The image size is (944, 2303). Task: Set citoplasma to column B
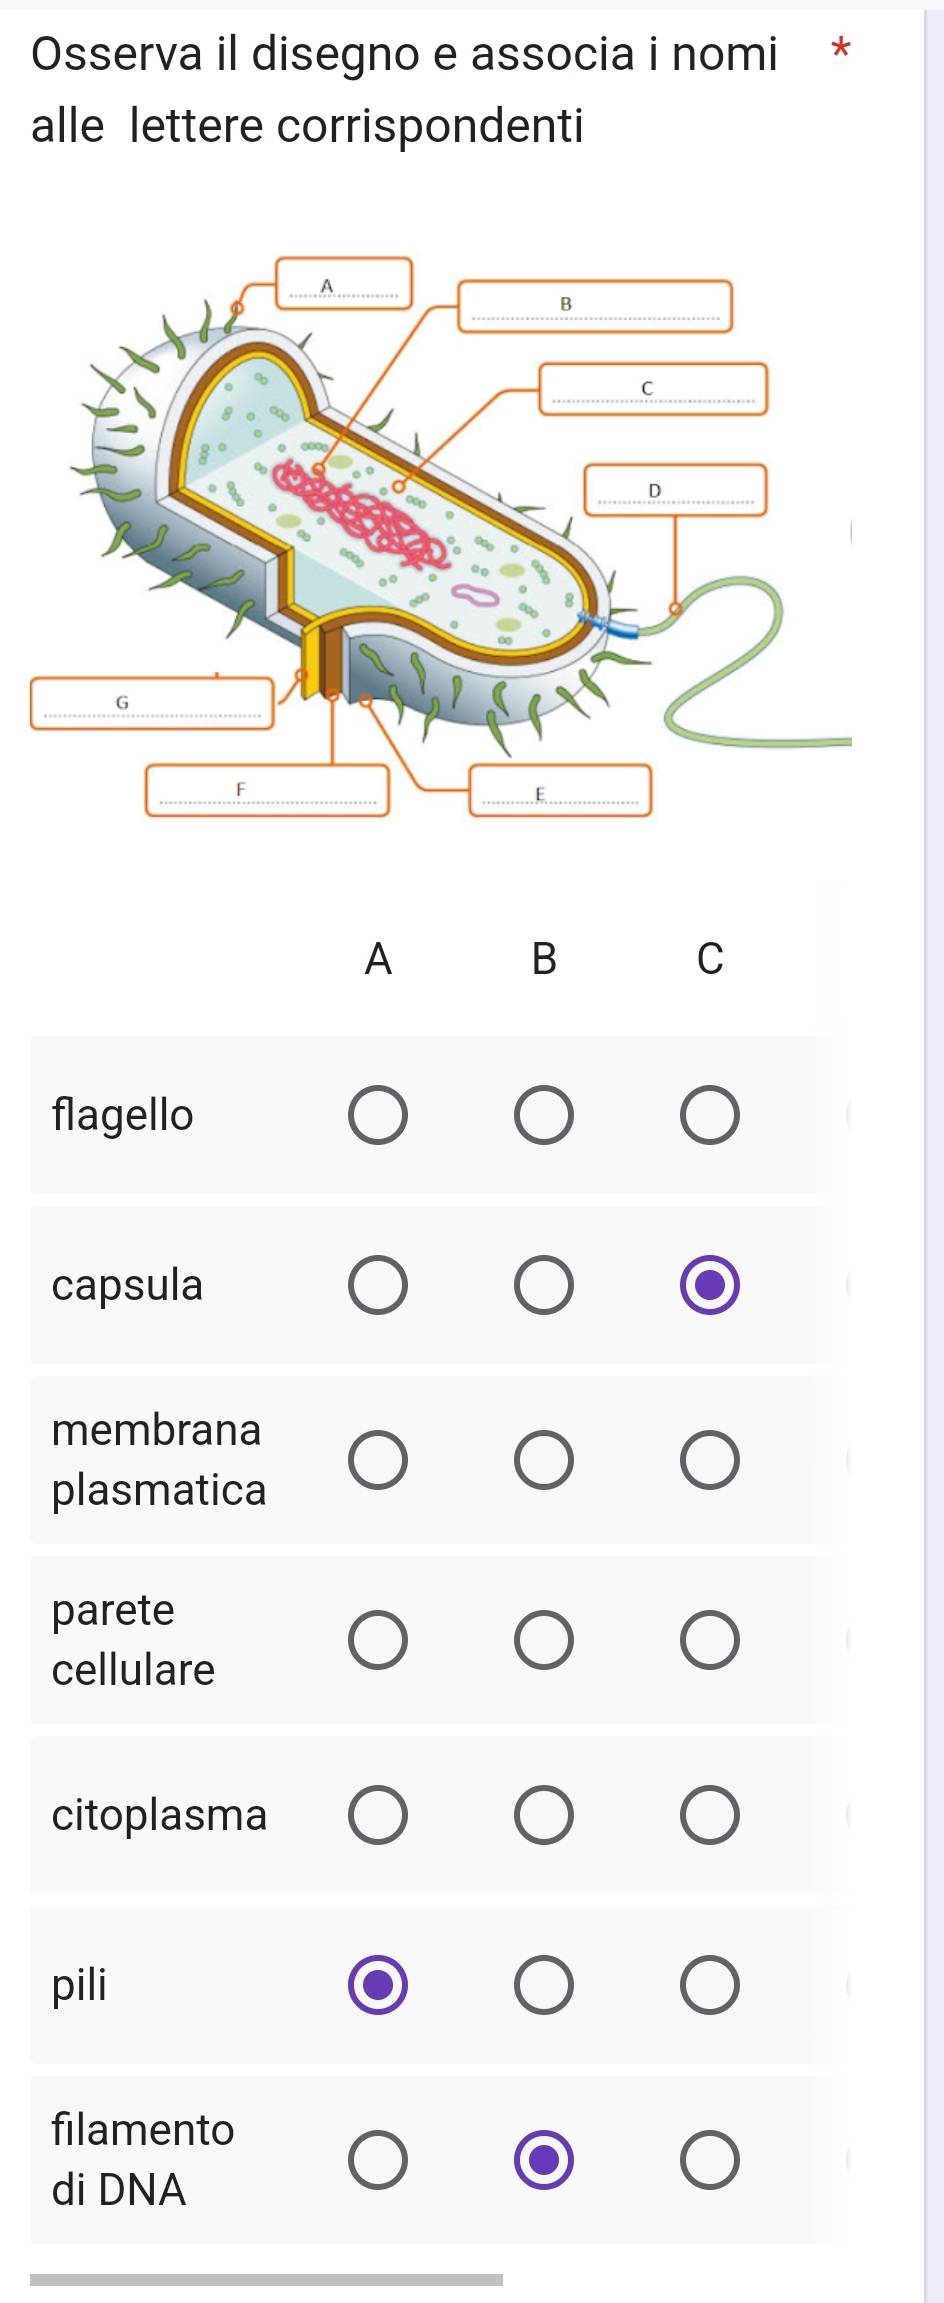pos(544,1815)
